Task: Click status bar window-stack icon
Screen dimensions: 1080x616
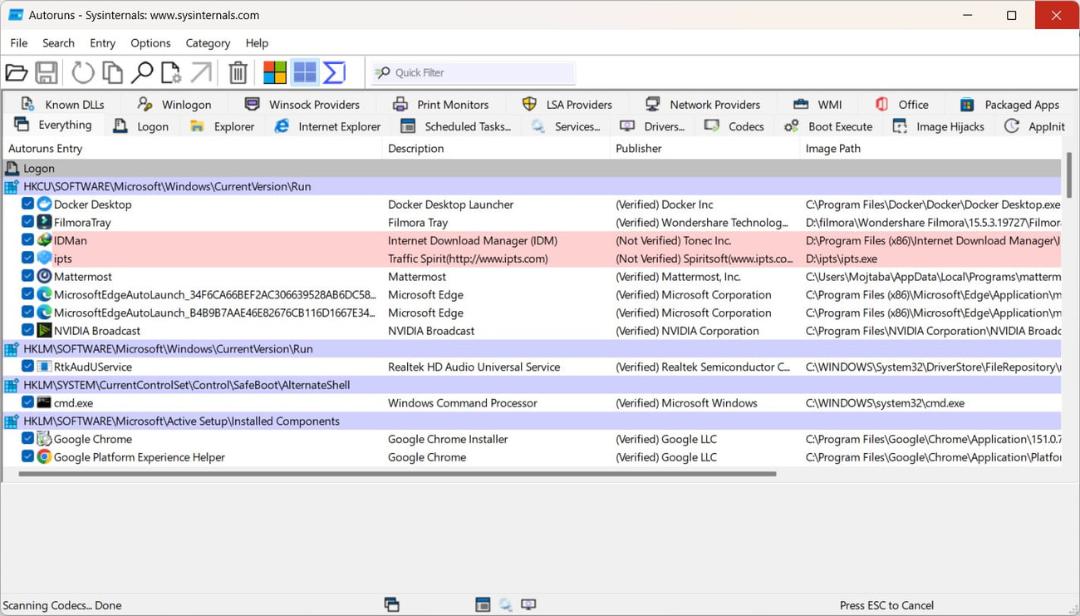Action: tap(391, 604)
